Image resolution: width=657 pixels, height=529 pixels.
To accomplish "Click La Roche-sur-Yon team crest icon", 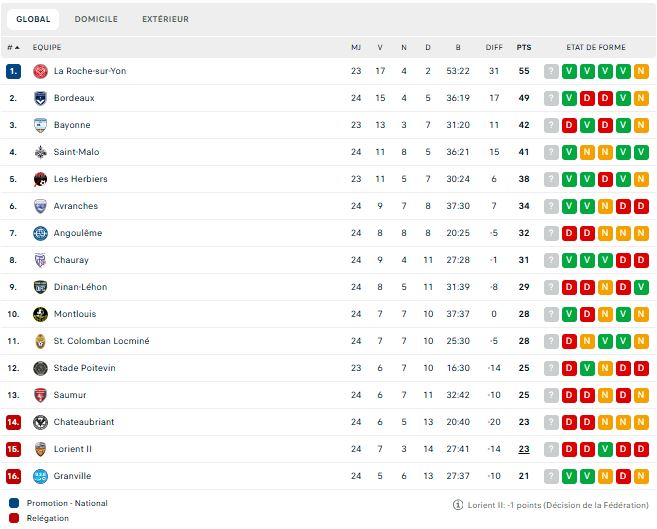I will click(41, 71).
